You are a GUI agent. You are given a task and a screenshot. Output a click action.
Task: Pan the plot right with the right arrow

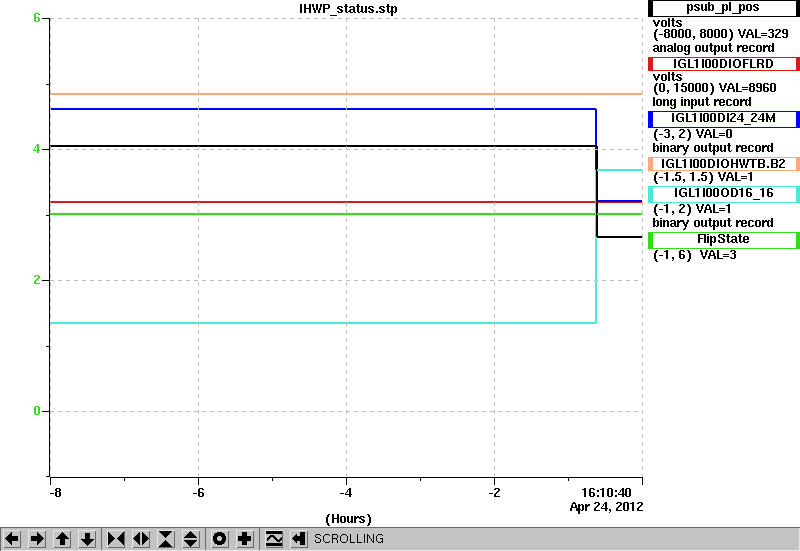pyautogui.click(x=37, y=539)
